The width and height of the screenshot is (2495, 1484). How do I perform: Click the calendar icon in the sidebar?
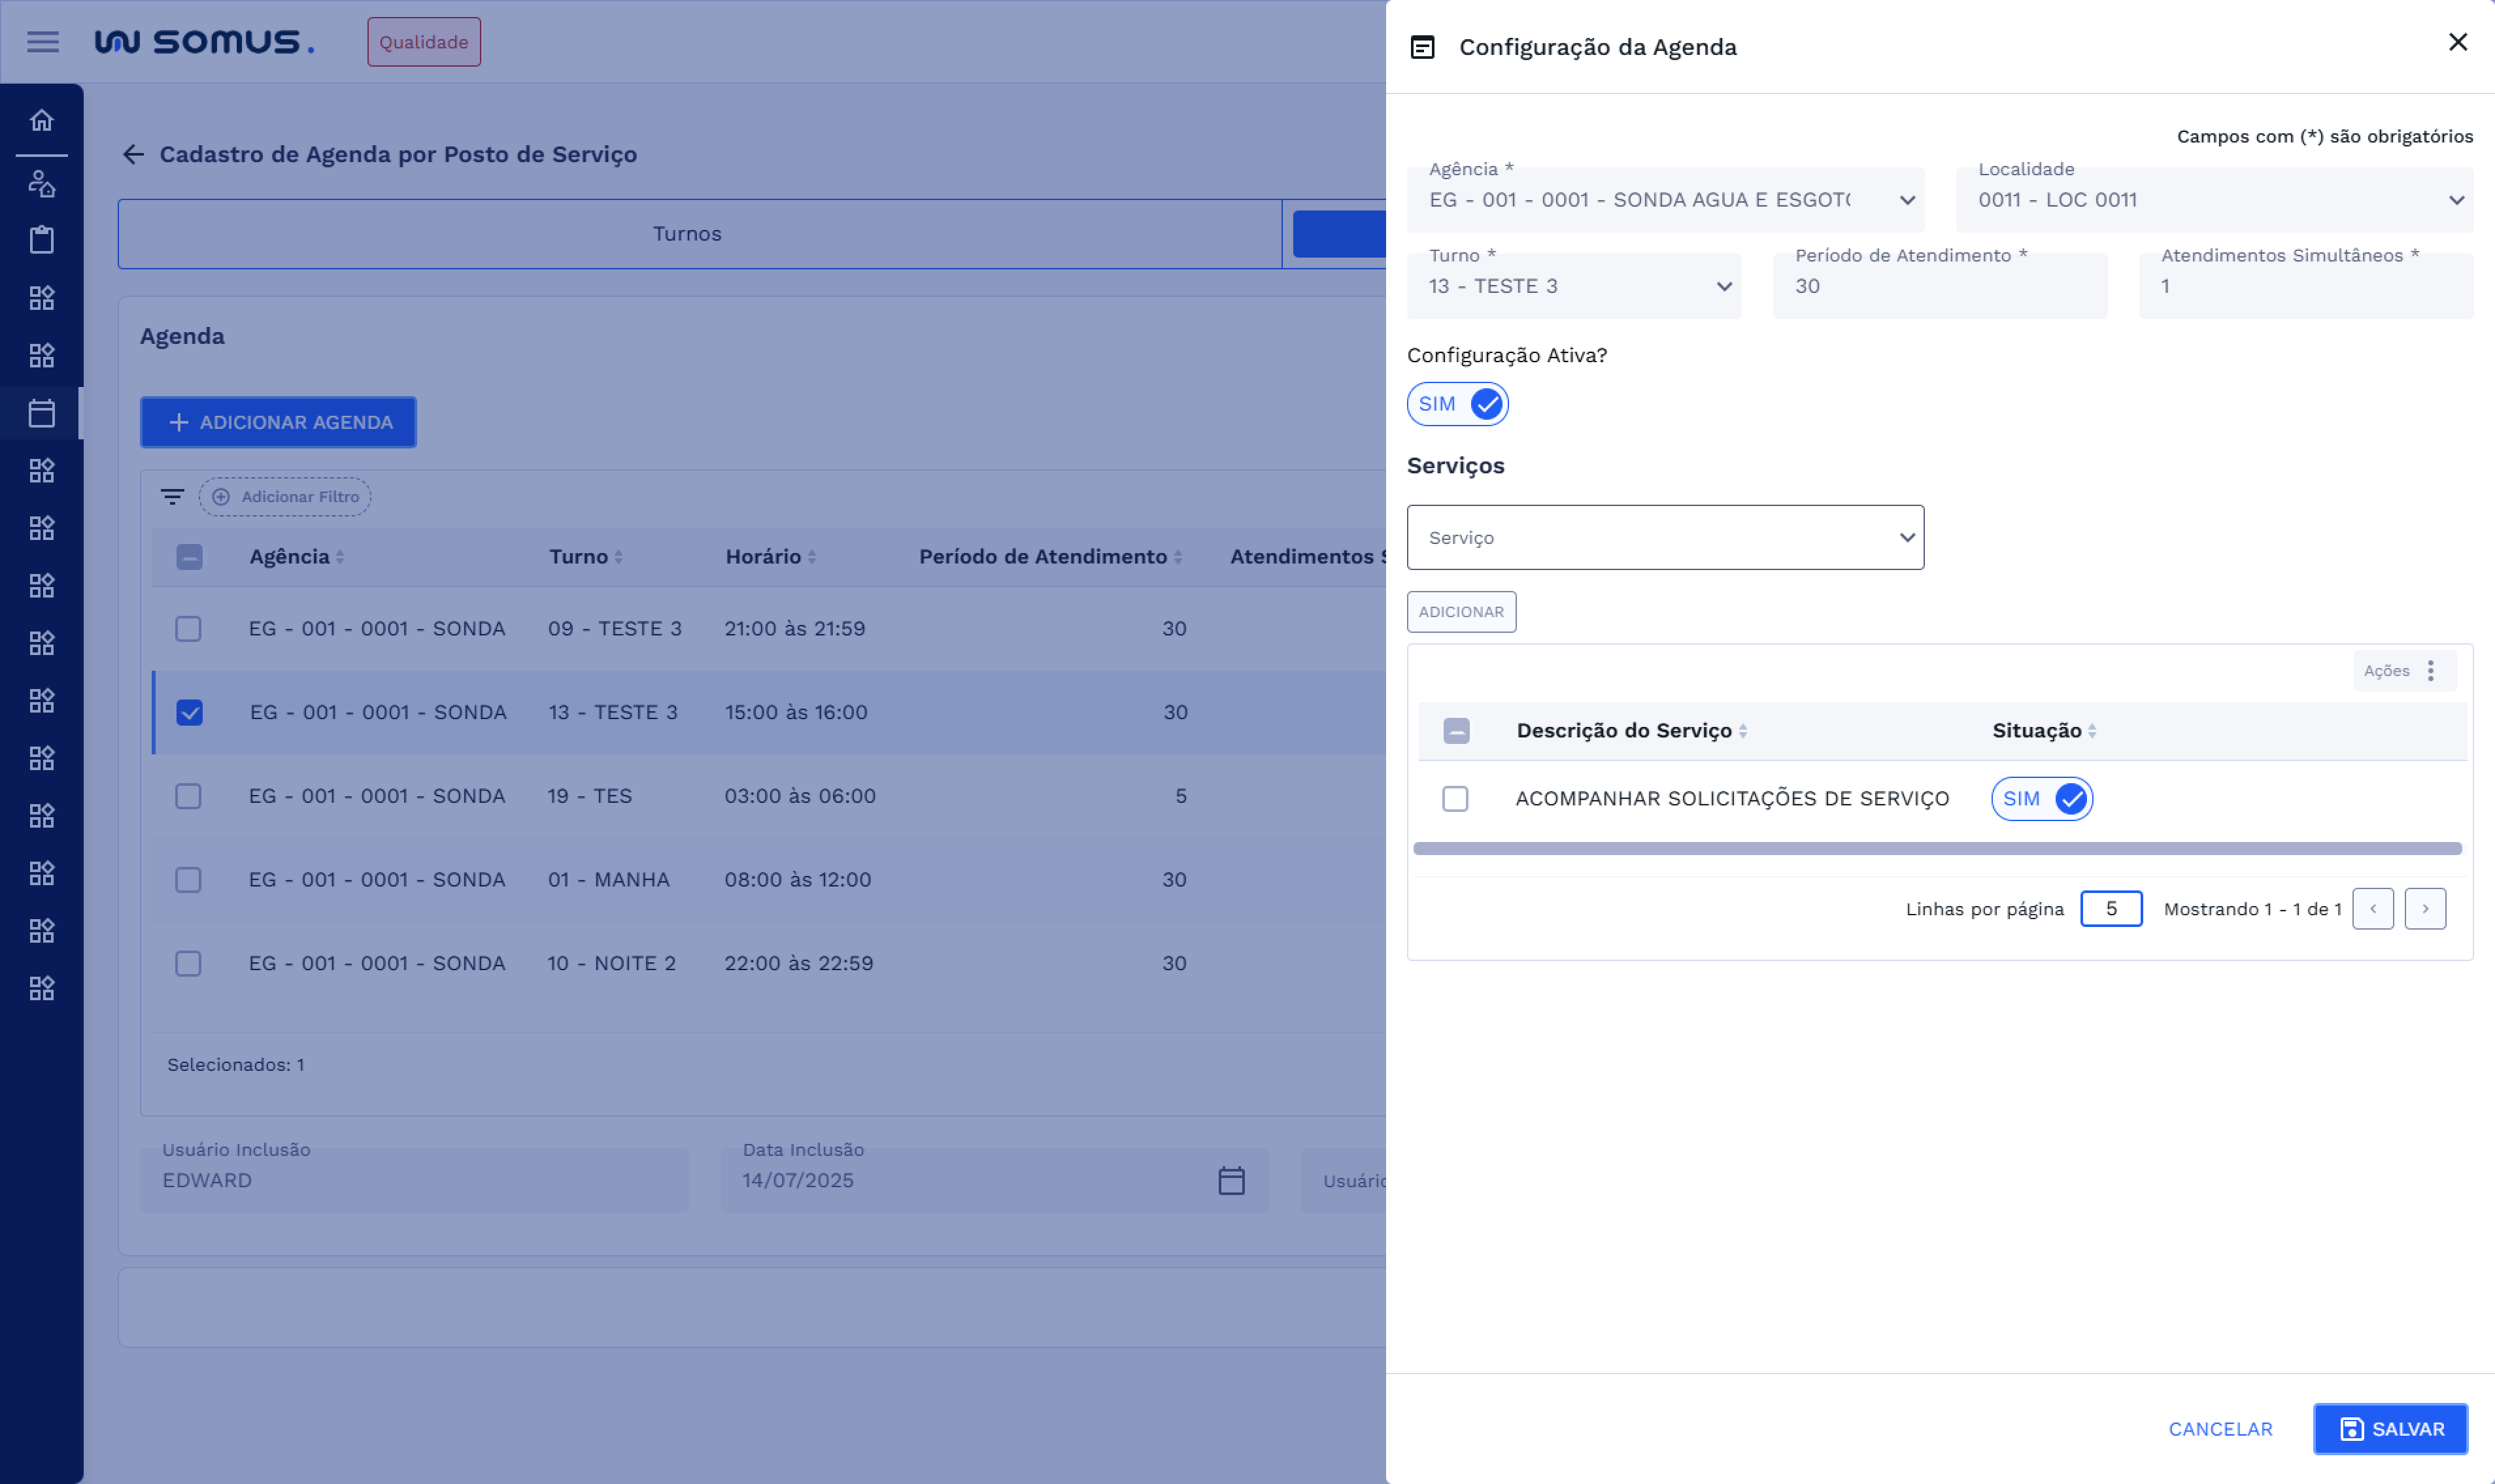42,413
